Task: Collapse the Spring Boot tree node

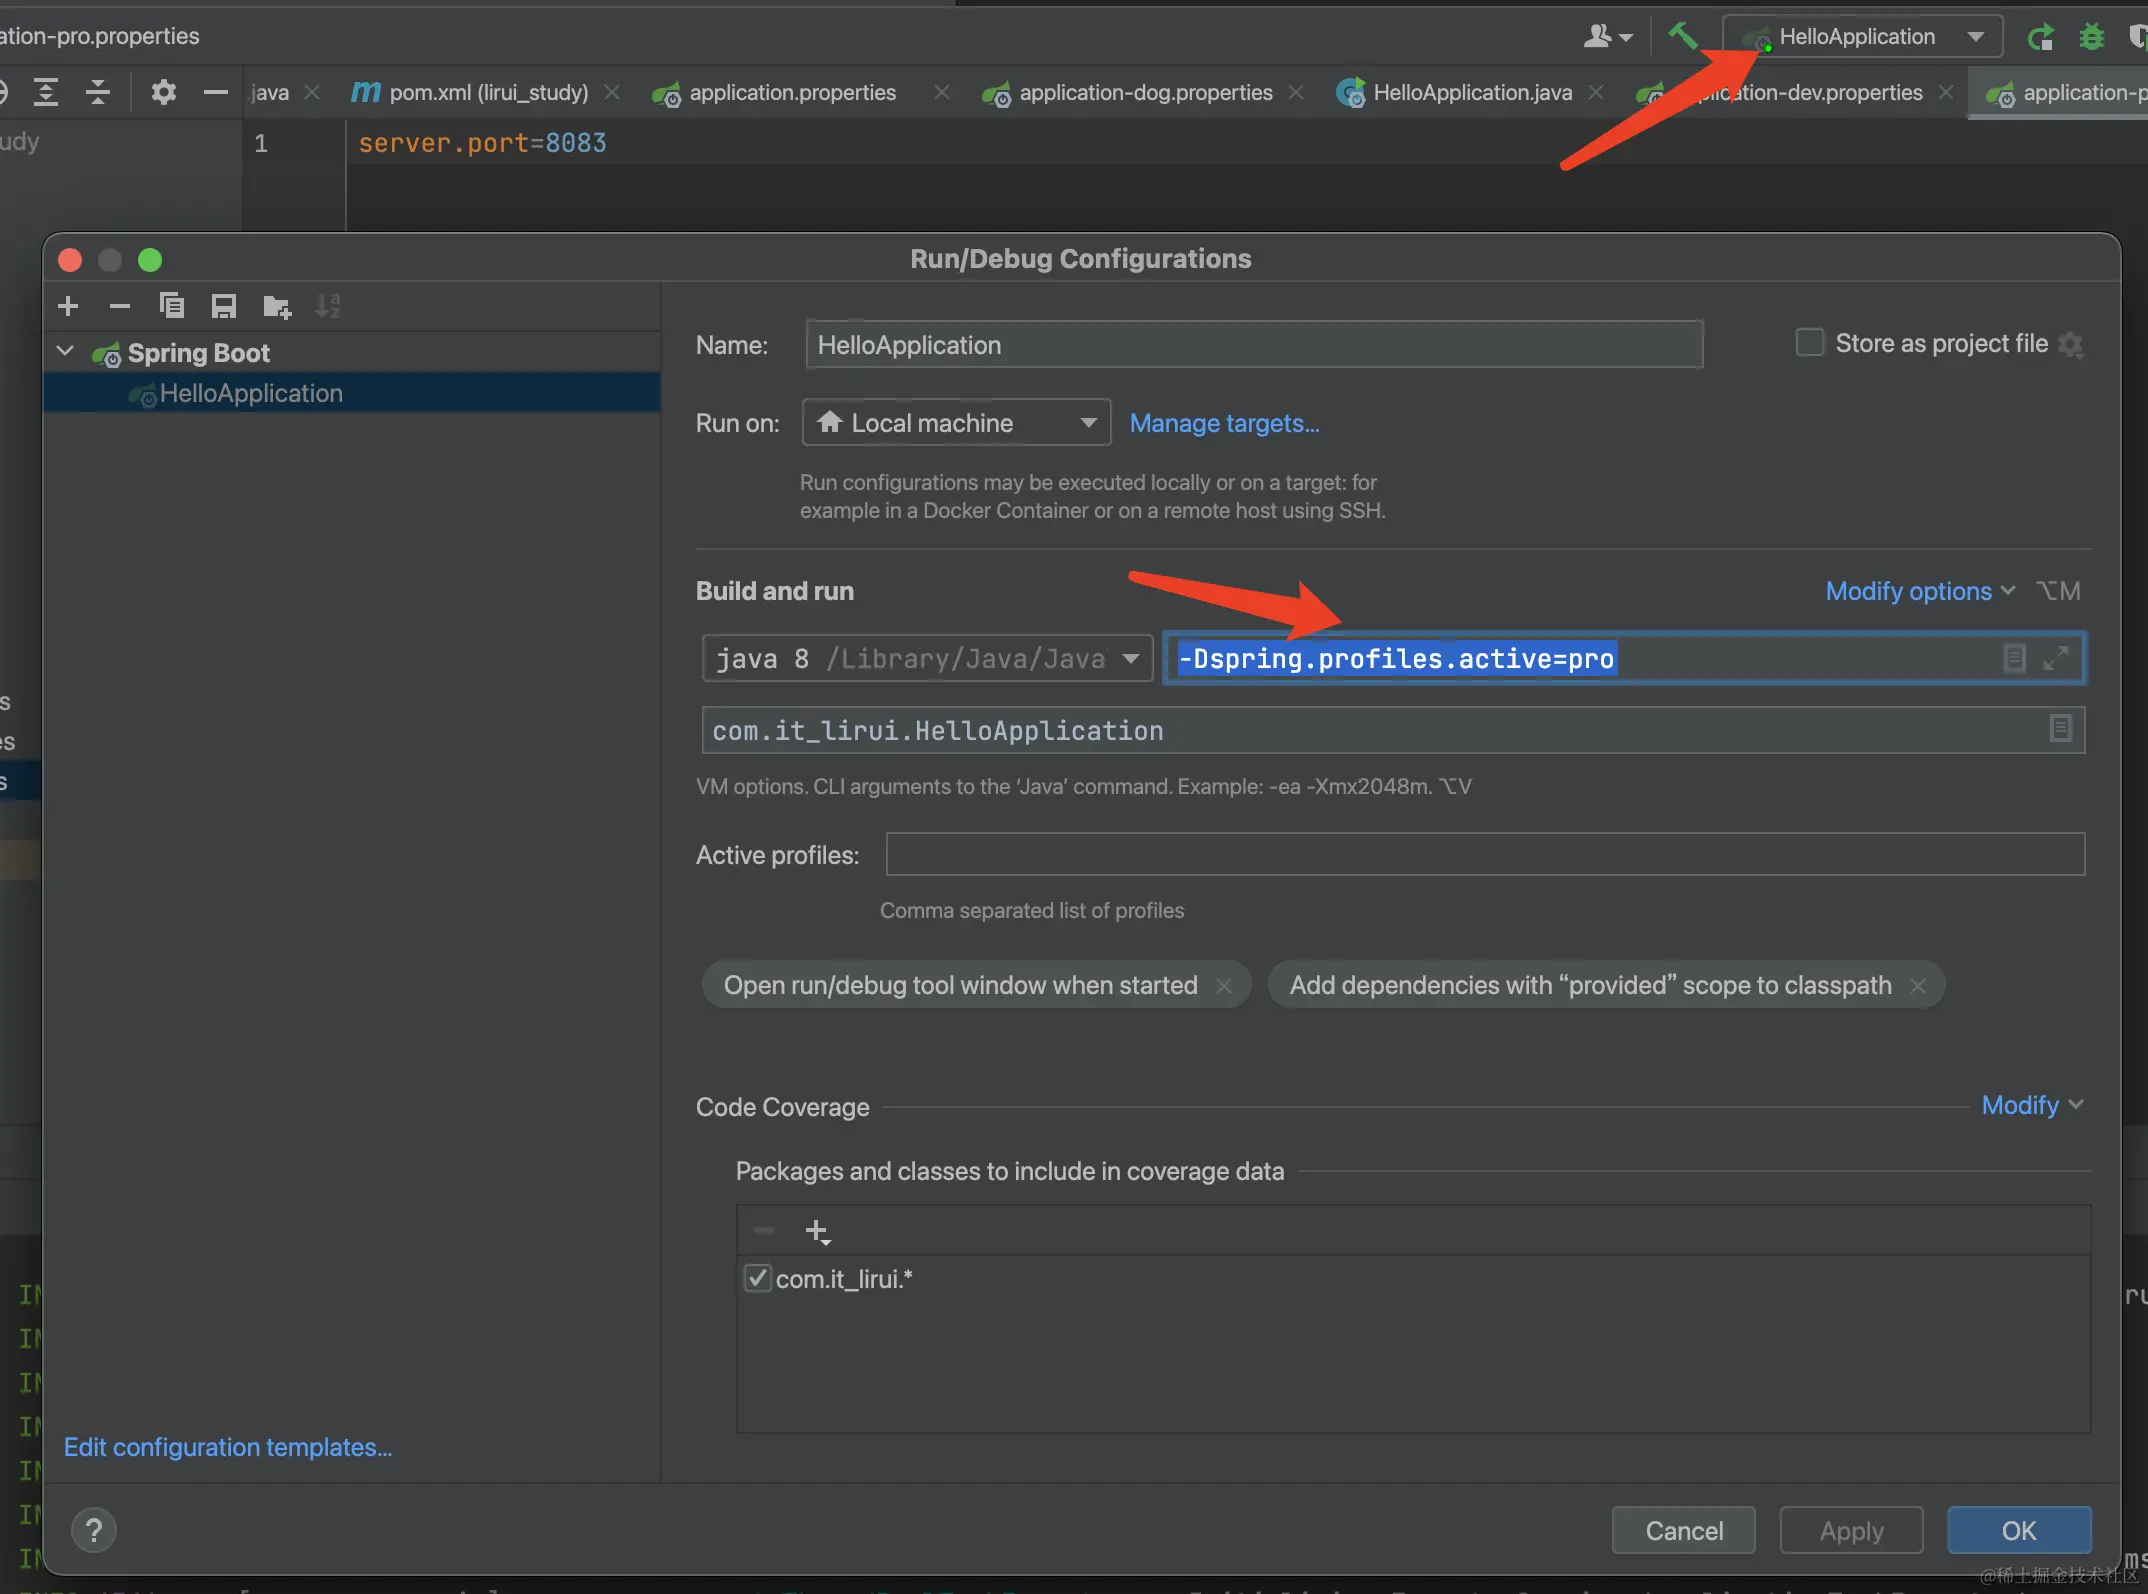Action: [x=66, y=352]
